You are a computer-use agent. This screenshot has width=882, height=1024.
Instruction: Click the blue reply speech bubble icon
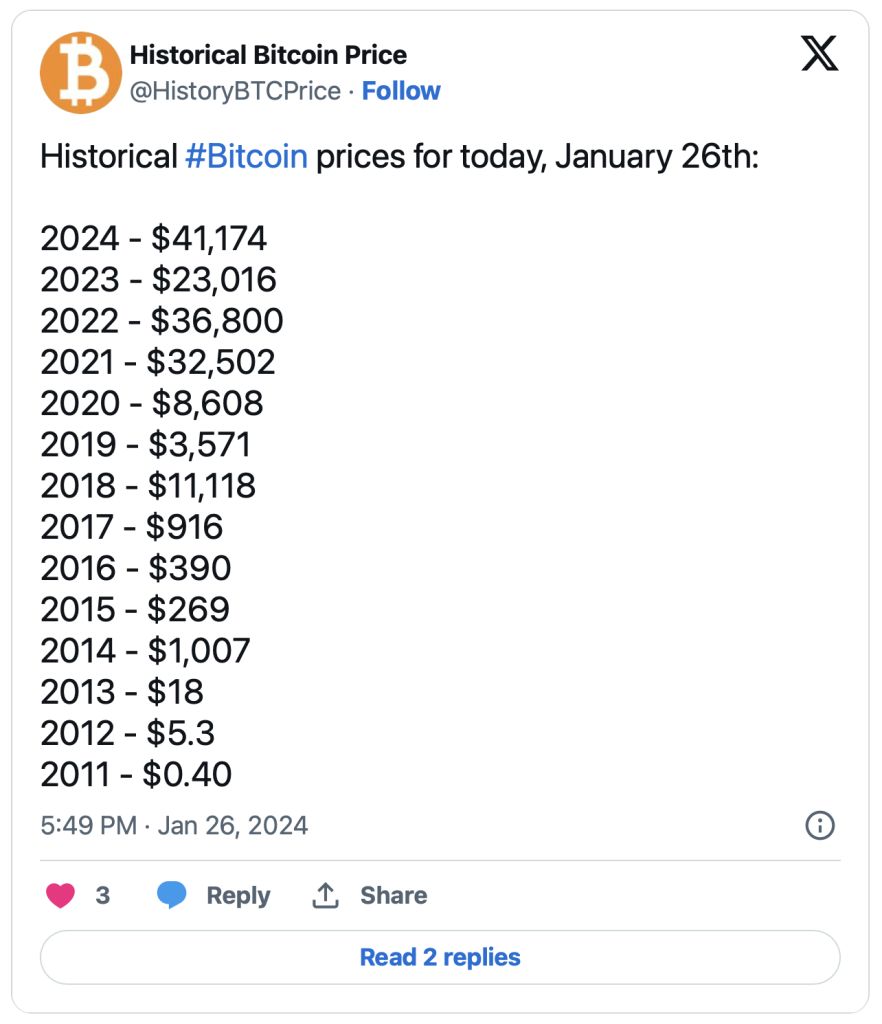[x=172, y=895]
